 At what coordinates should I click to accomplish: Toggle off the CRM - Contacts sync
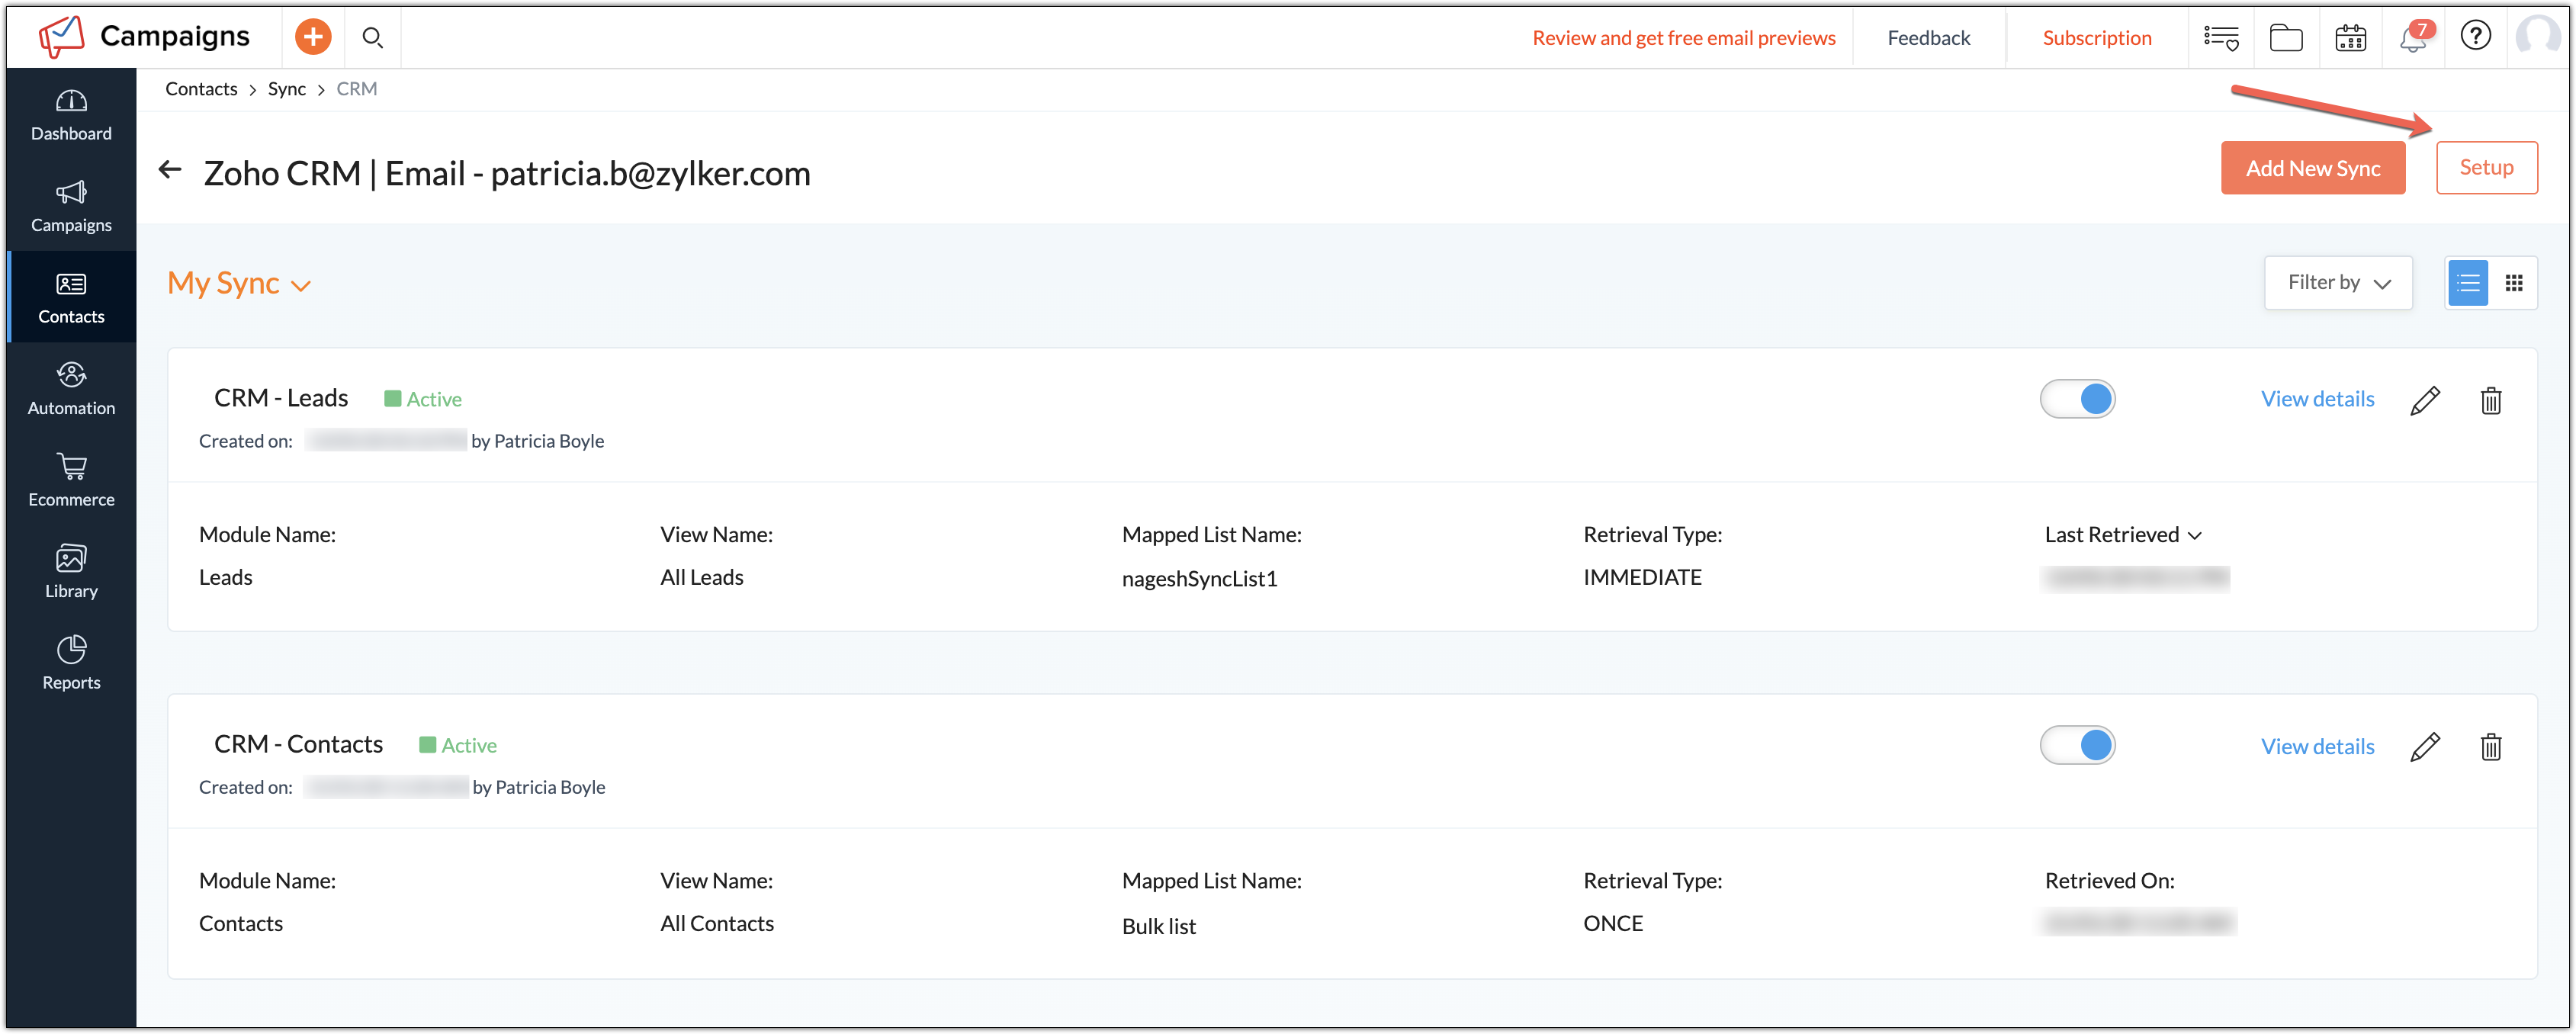(2078, 745)
